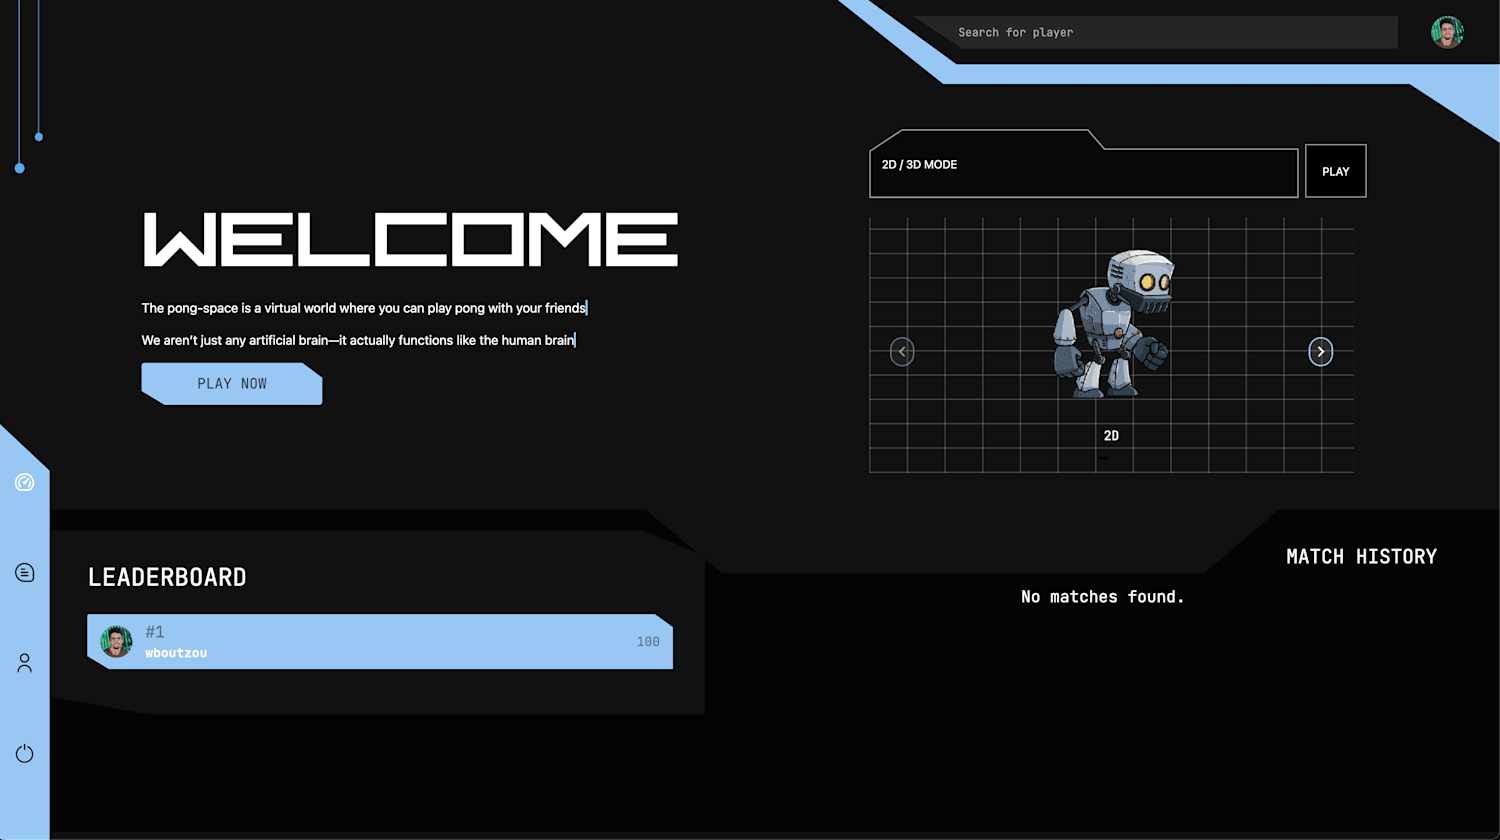Go to previous game mode with left chevron

(x=902, y=351)
